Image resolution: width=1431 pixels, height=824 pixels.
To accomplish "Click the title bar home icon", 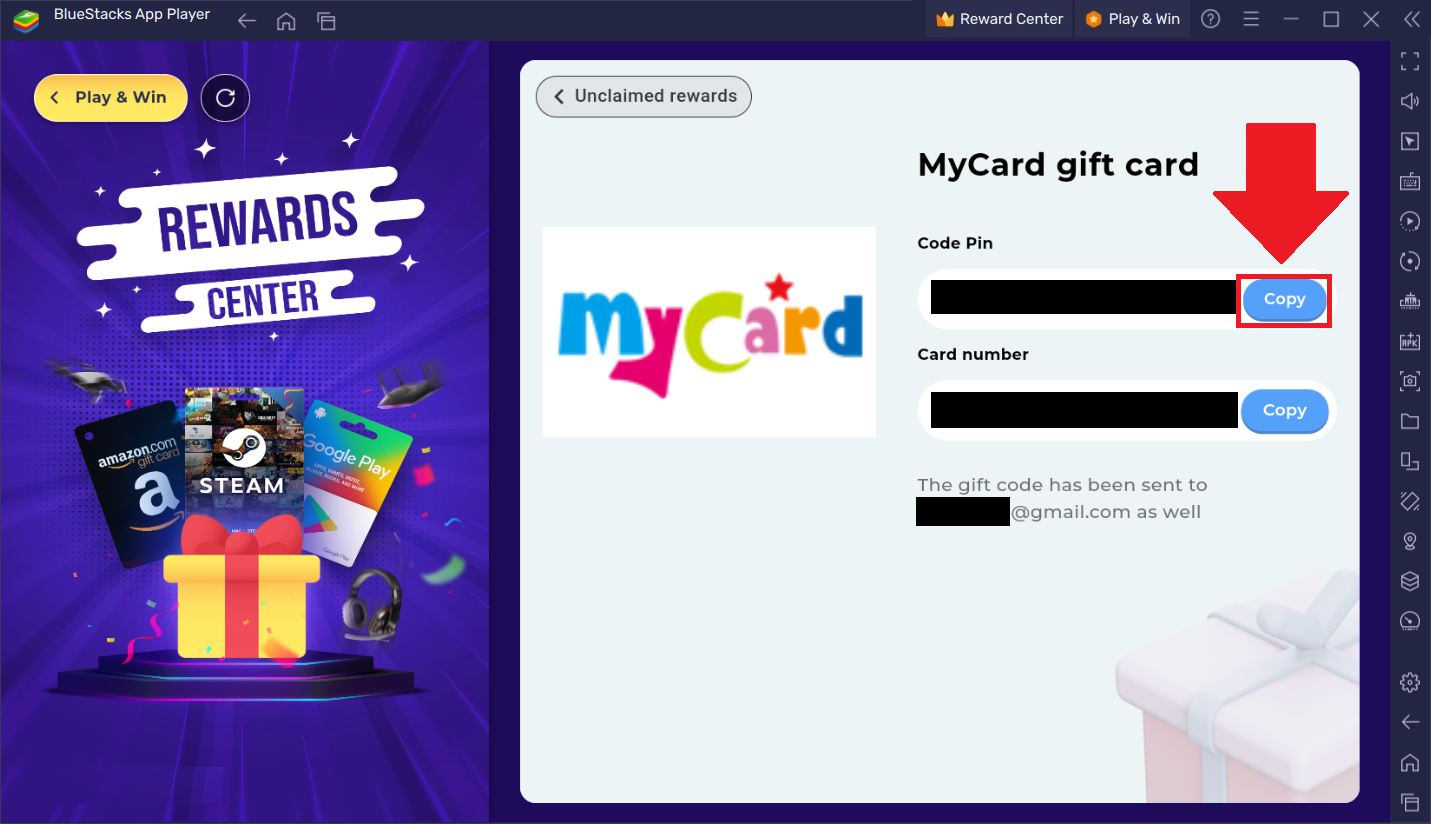I will click(286, 21).
